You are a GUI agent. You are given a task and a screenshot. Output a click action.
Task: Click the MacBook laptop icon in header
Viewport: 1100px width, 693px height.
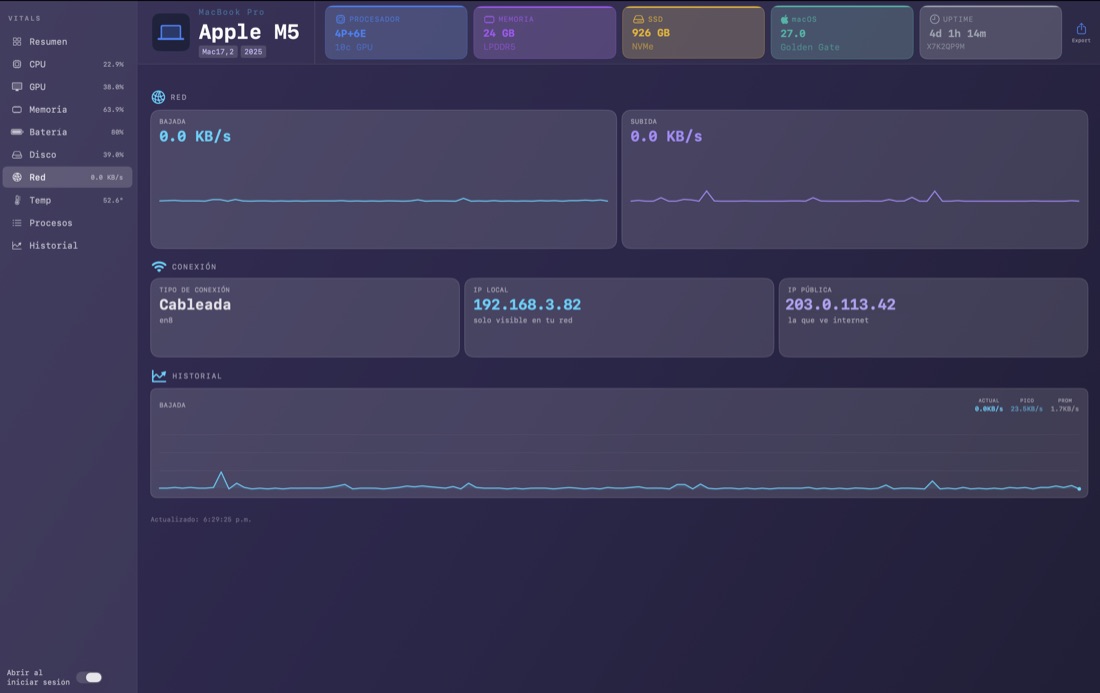click(170, 32)
